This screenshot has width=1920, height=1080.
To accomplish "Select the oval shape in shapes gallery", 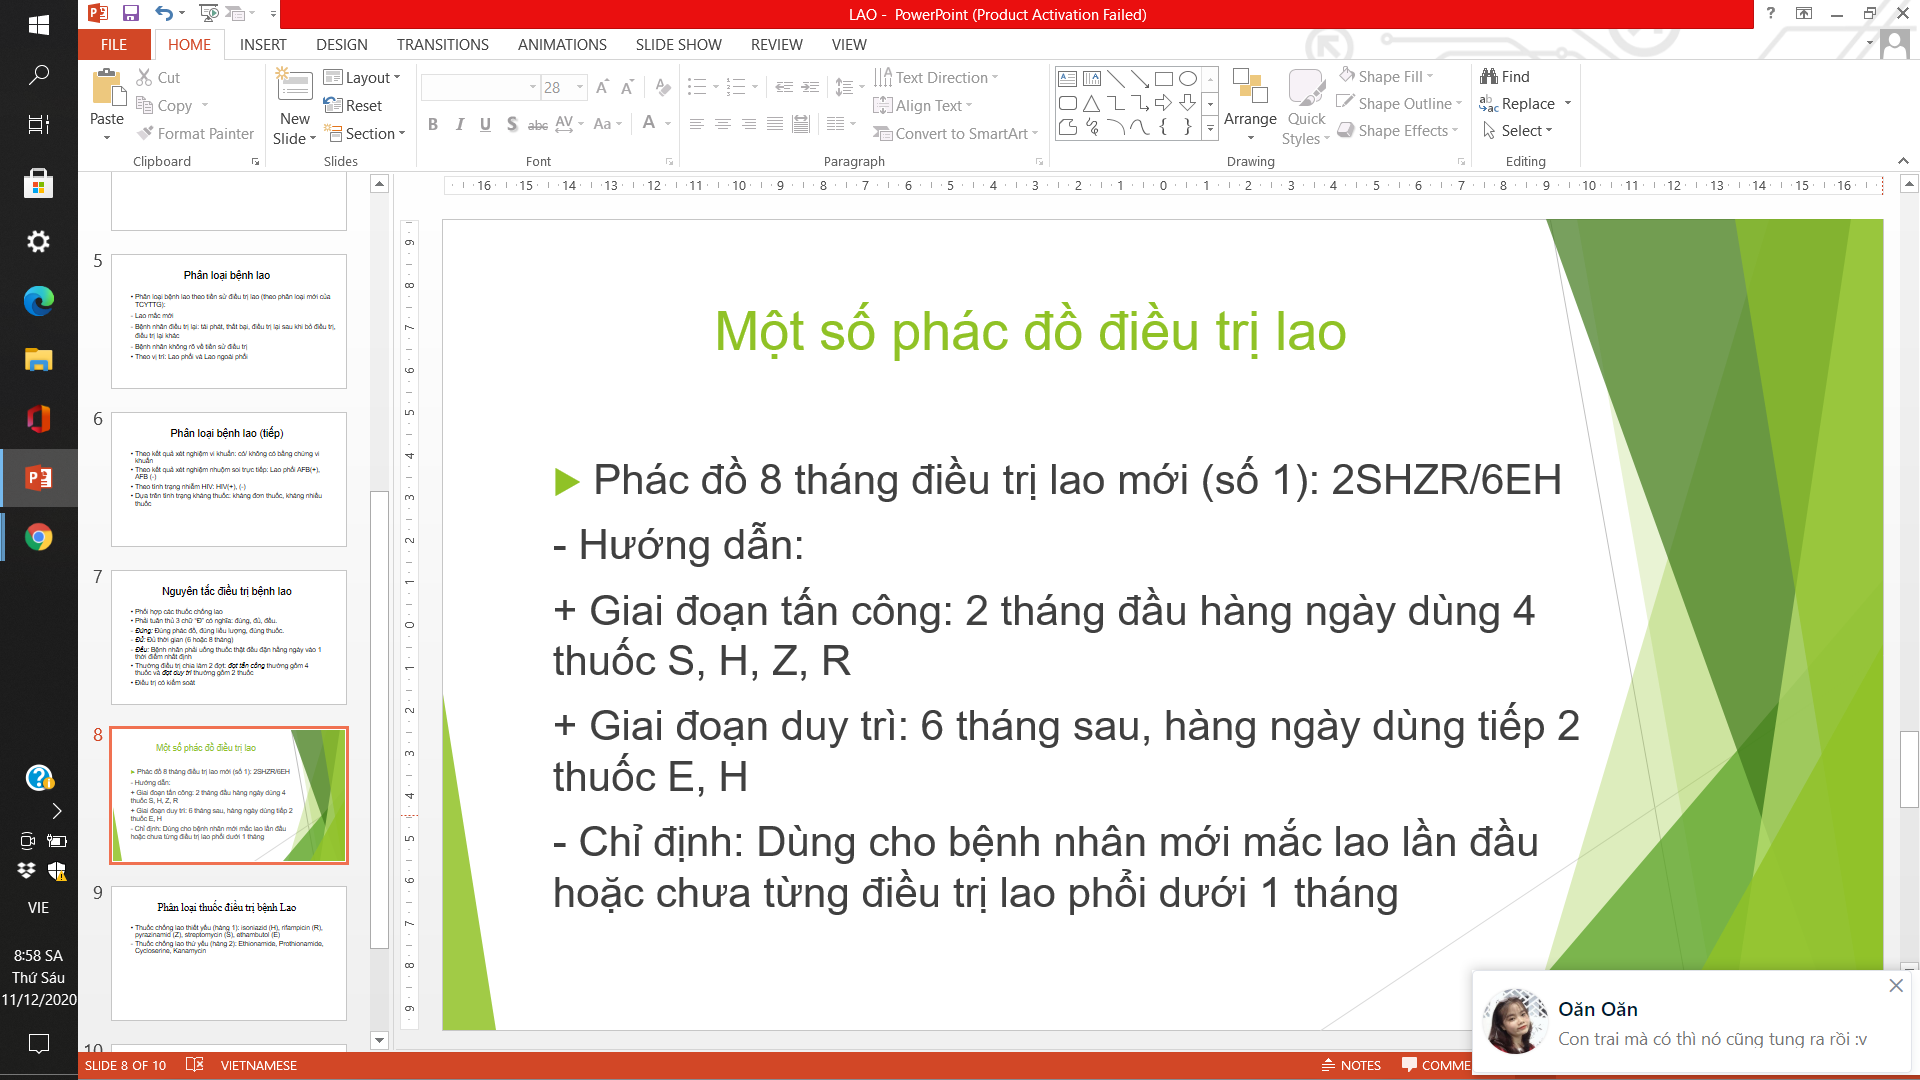I will coord(1187,78).
